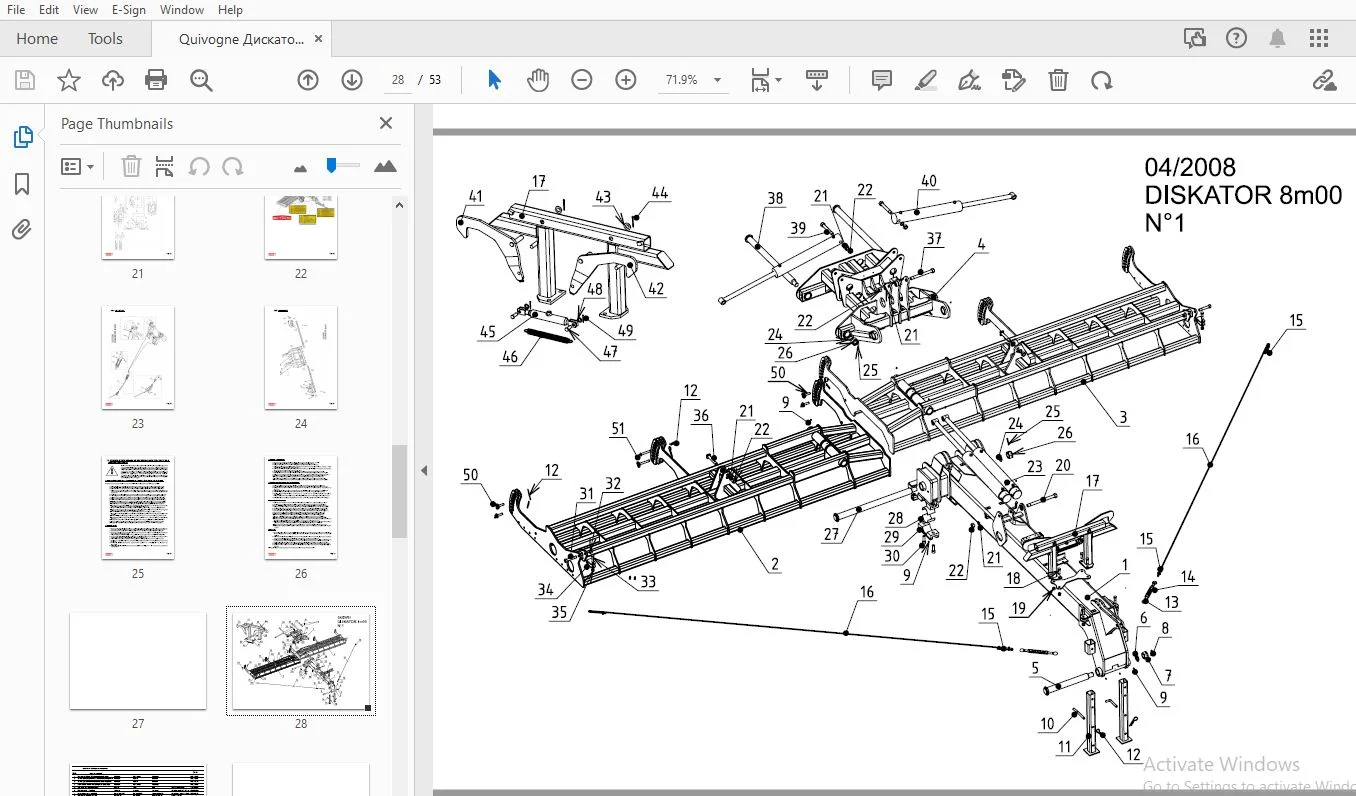Open the Help menu in the menu bar
The image size is (1356, 796).
[x=230, y=10]
